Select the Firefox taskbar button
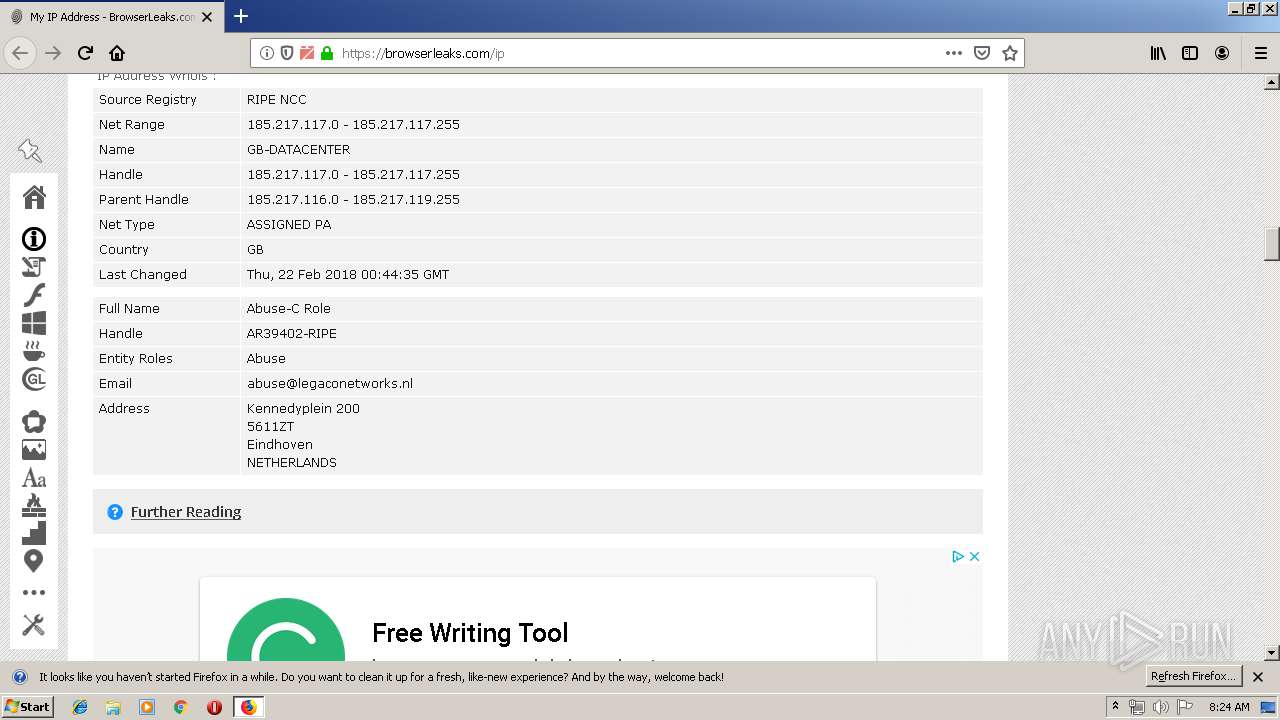1280x720 pixels. coord(248,707)
